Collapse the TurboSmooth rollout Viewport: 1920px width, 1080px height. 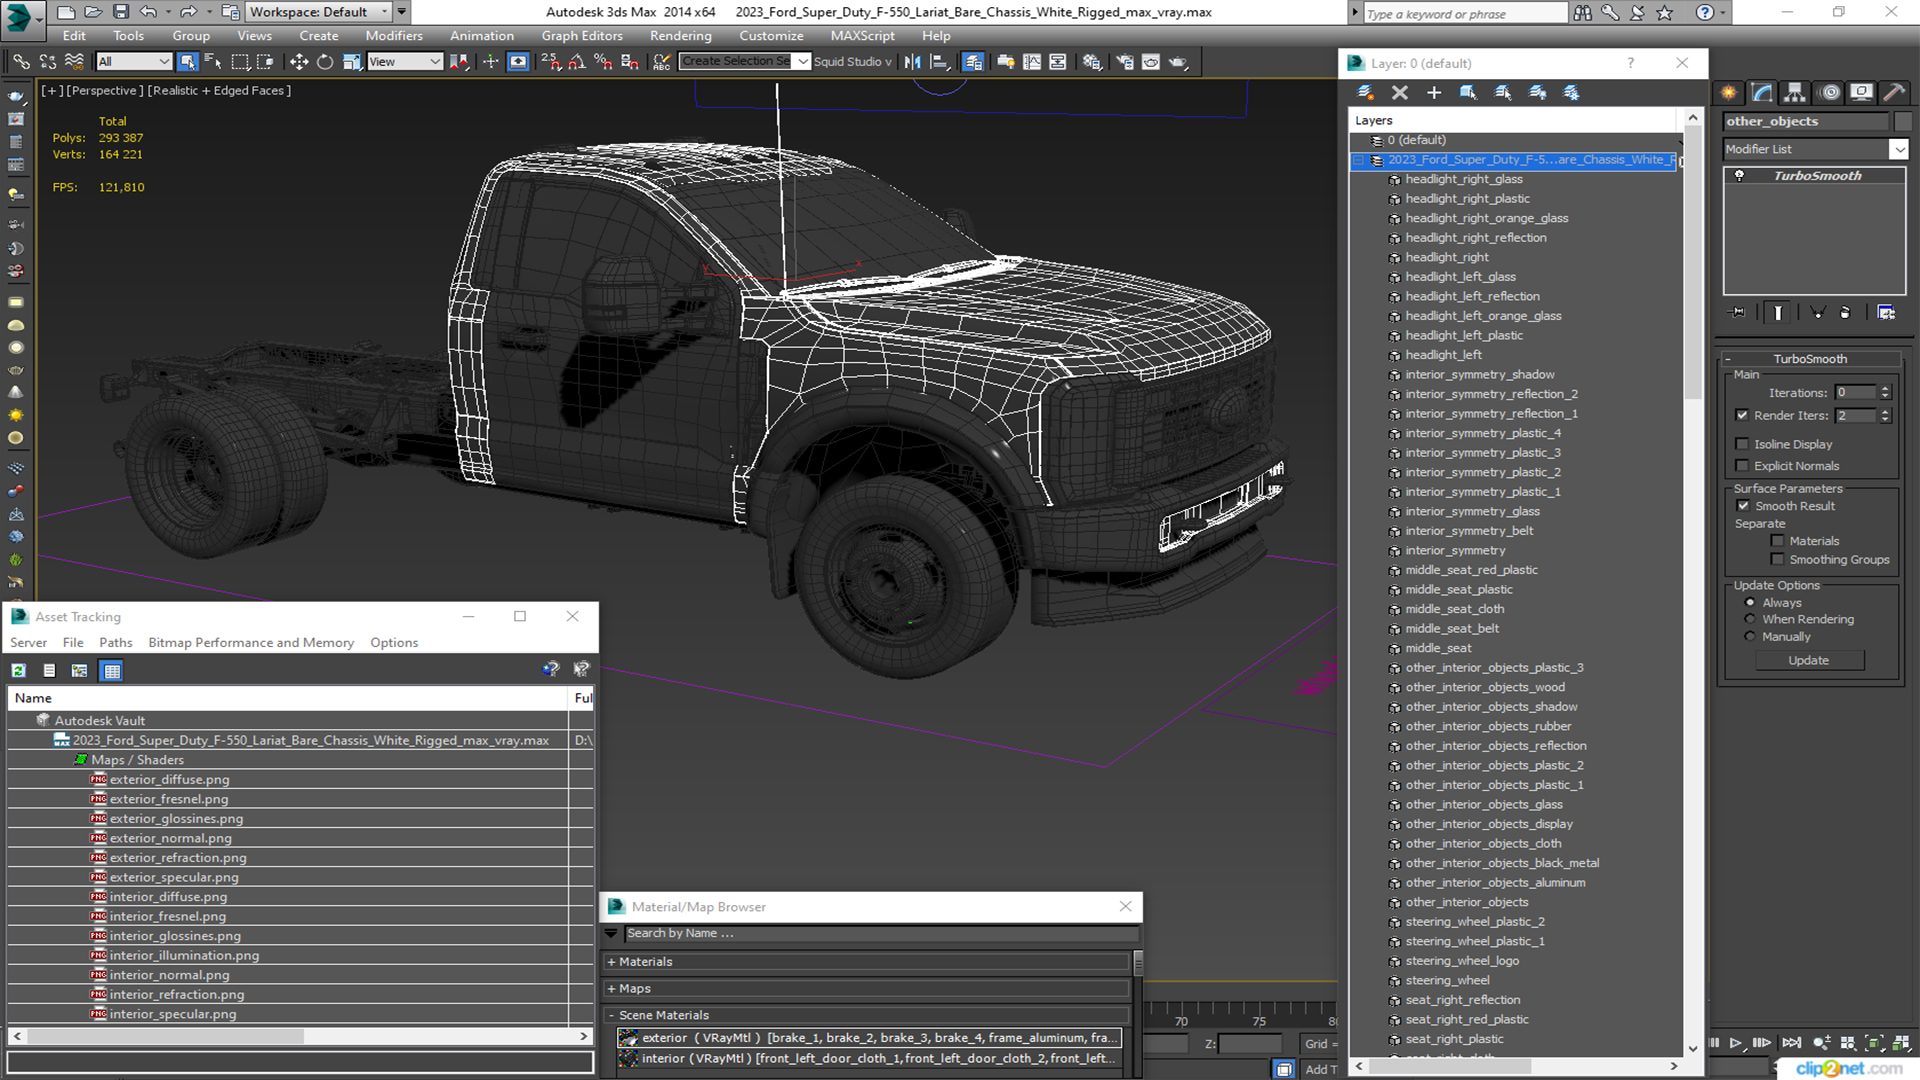tap(1728, 359)
